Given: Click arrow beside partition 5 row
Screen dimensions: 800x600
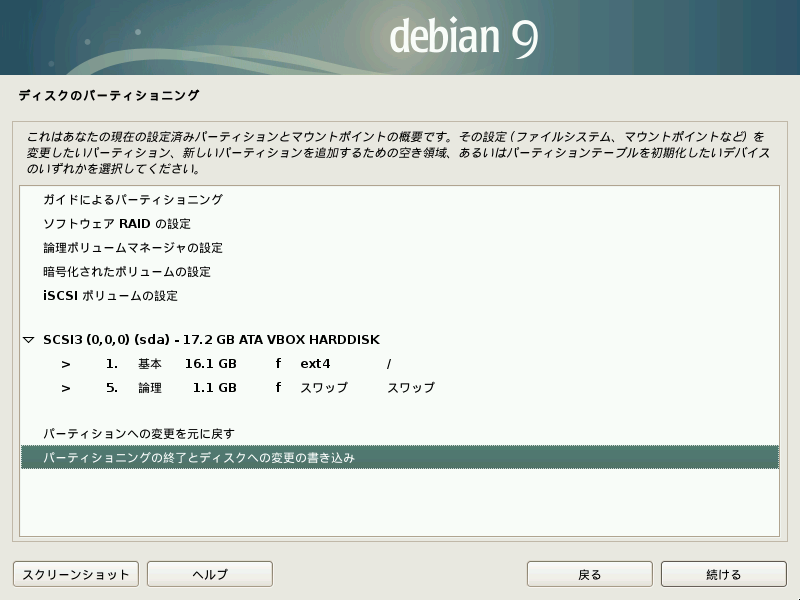Looking at the screenshot, I should pos(65,388).
